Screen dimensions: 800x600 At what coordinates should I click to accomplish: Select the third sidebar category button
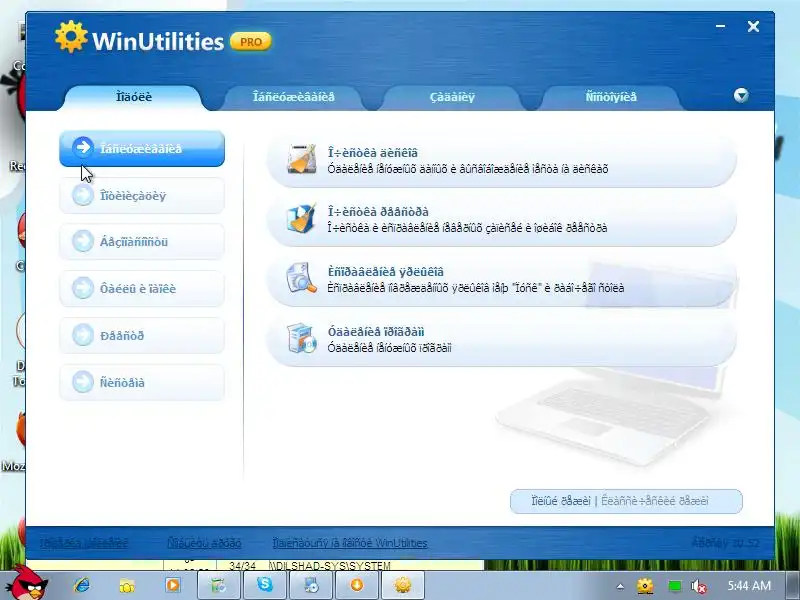142,242
